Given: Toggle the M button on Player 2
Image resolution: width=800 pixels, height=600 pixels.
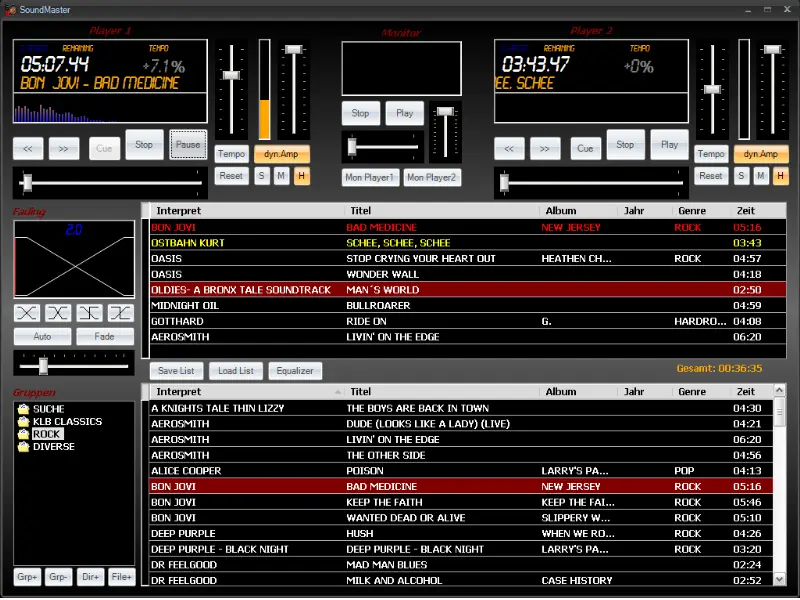Looking at the screenshot, I should tap(761, 176).
